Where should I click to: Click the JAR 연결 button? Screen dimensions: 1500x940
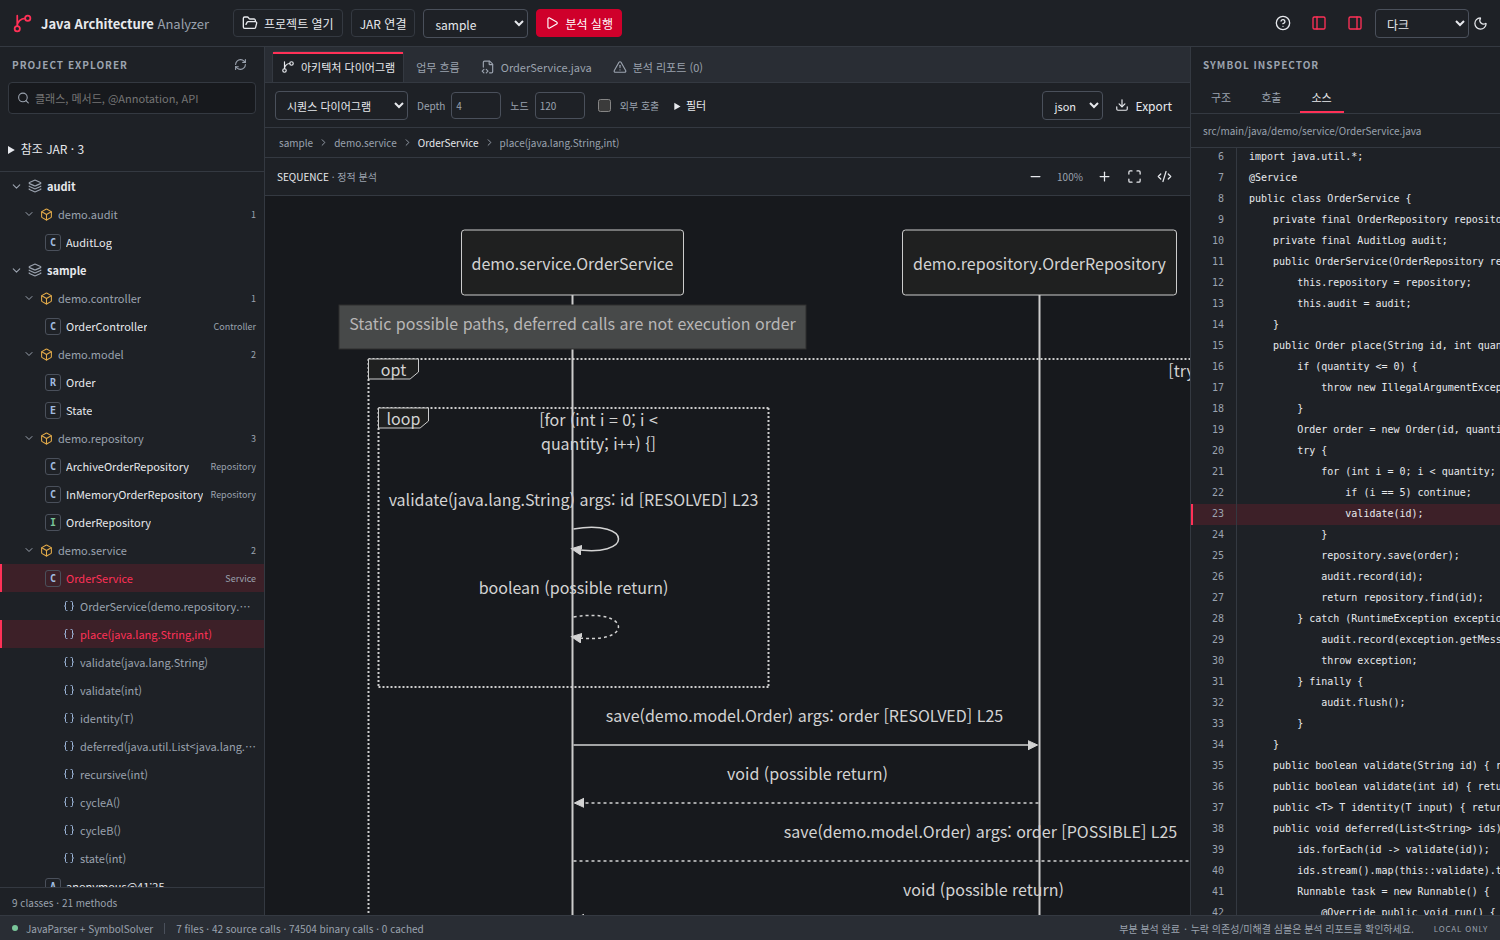pyautogui.click(x=383, y=23)
